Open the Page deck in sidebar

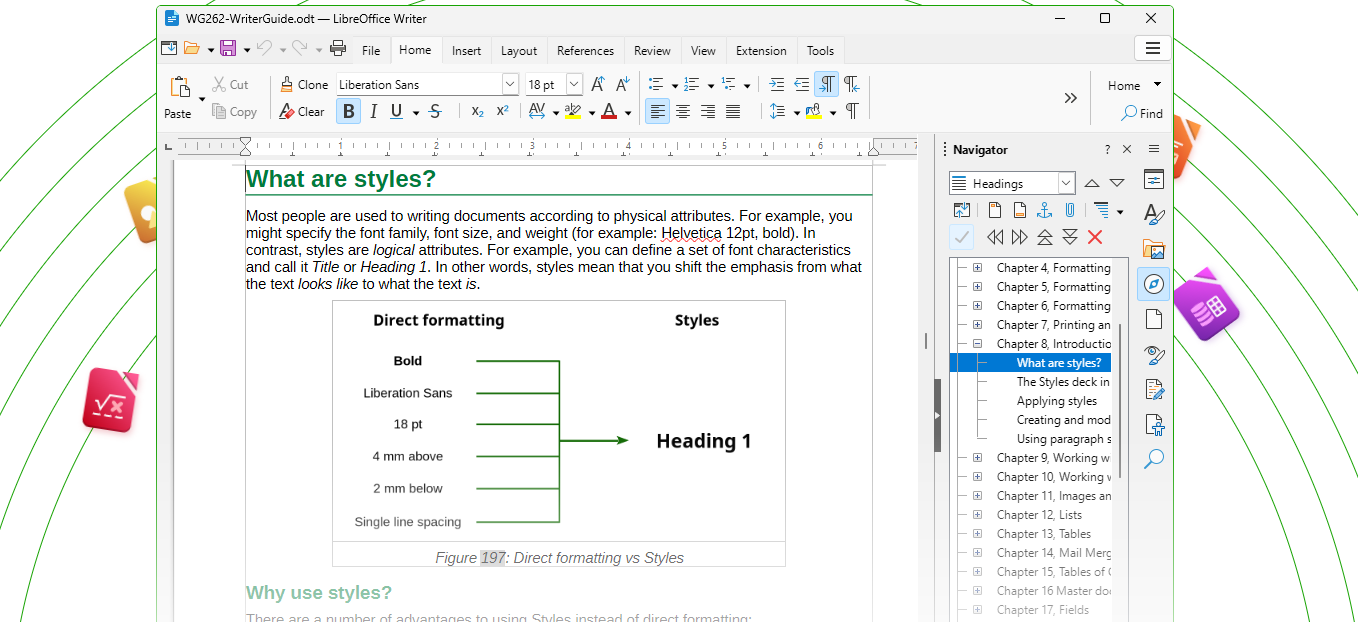tap(1154, 319)
